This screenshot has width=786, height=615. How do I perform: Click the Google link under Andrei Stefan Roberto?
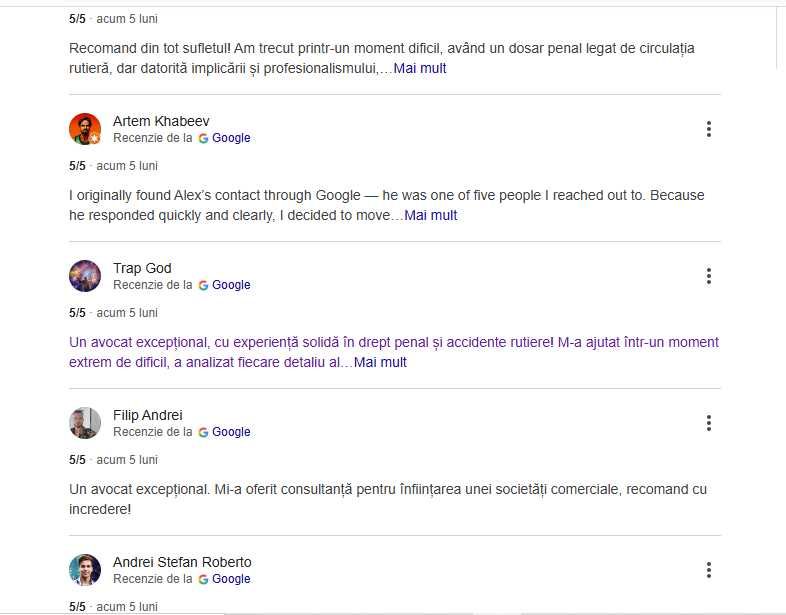pos(225,579)
